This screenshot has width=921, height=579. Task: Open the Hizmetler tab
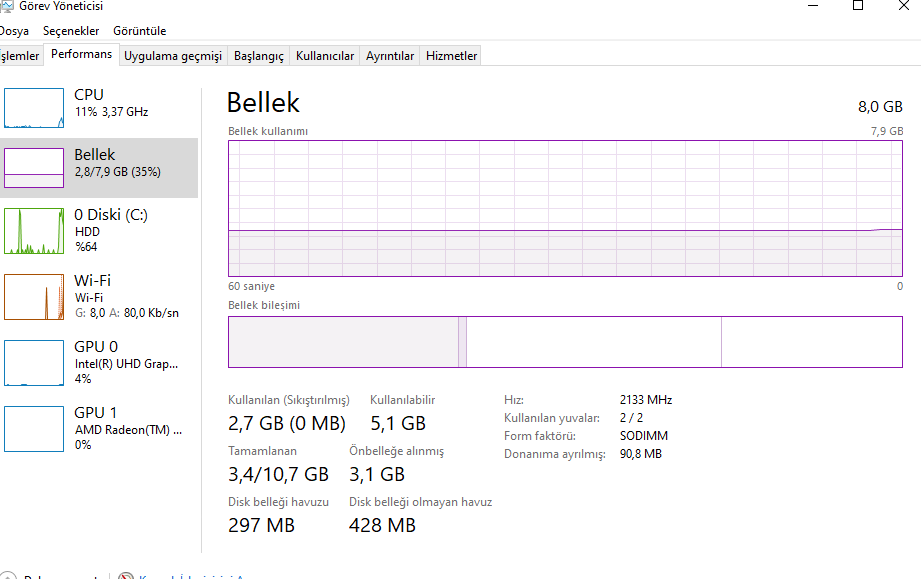coord(452,56)
